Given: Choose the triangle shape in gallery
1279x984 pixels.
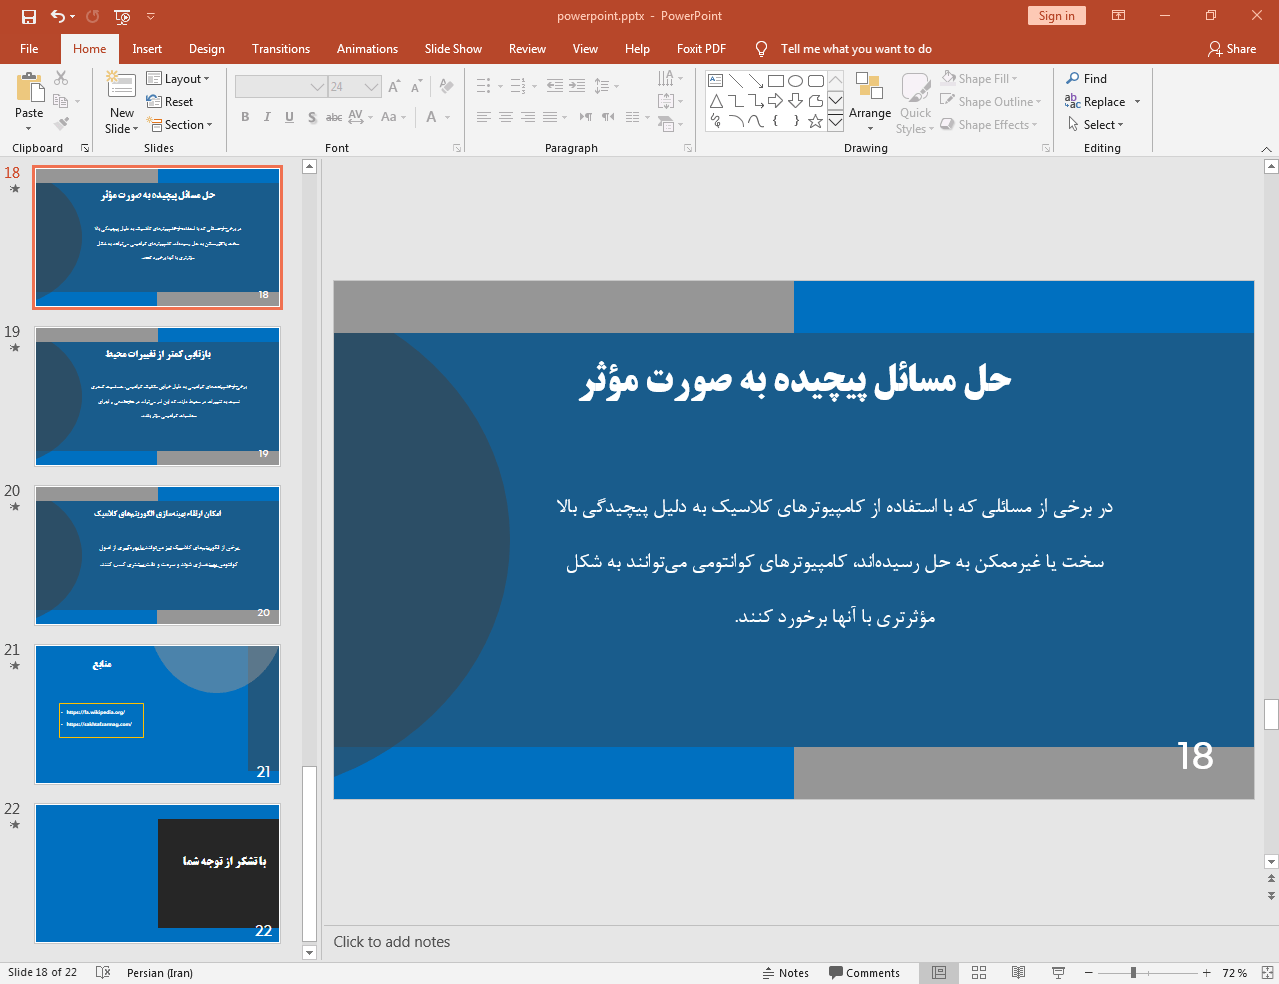Looking at the screenshot, I should [x=716, y=101].
